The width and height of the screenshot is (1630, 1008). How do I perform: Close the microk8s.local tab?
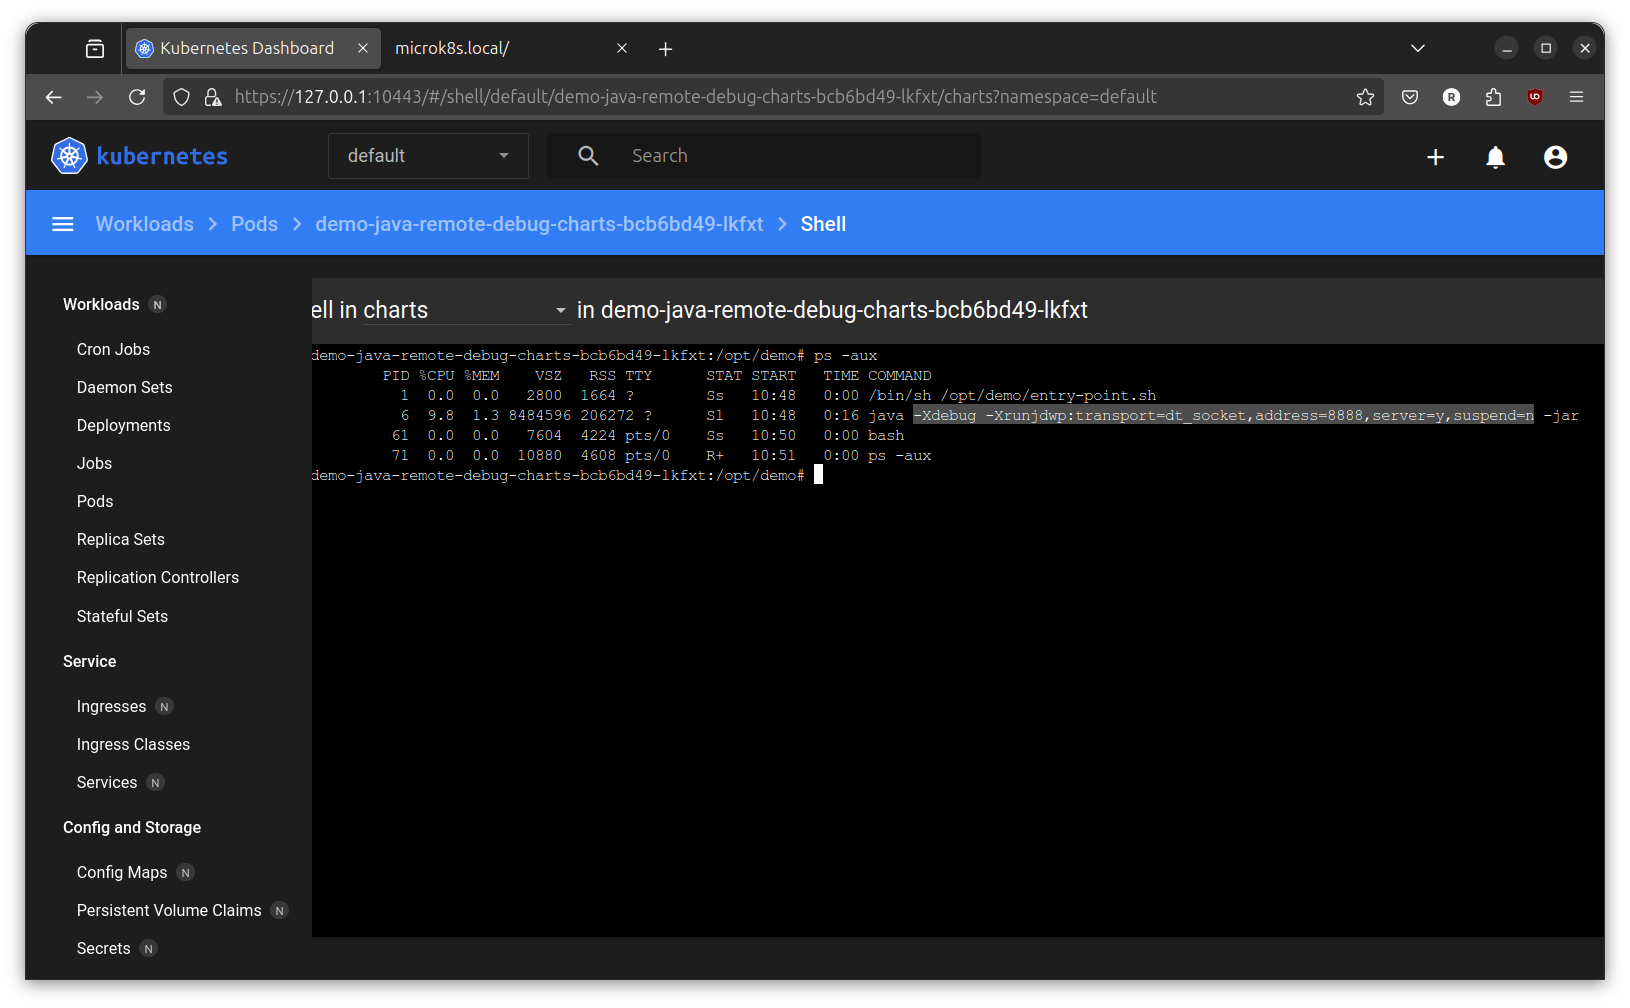click(x=622, y=48)
